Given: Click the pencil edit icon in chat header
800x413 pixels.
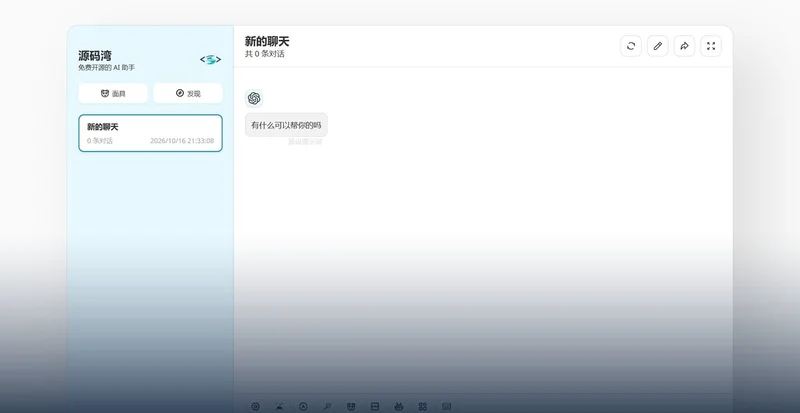Looking at the screenshot, I should point(658,46).
